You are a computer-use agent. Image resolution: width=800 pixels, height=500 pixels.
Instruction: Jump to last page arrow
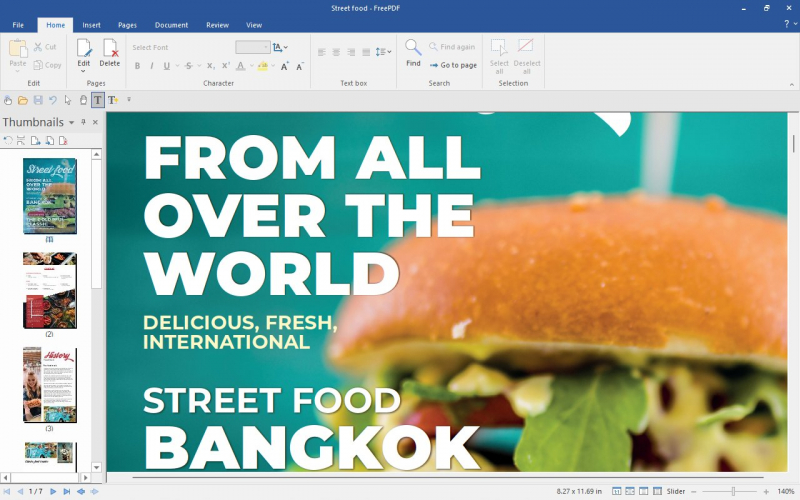(66, 491)
